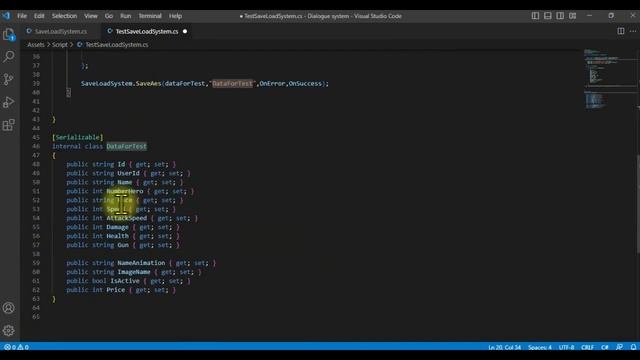This screenshot has width=640, height=360.
Task: Change the CRLF line ending
Action: tap(587, 347)
